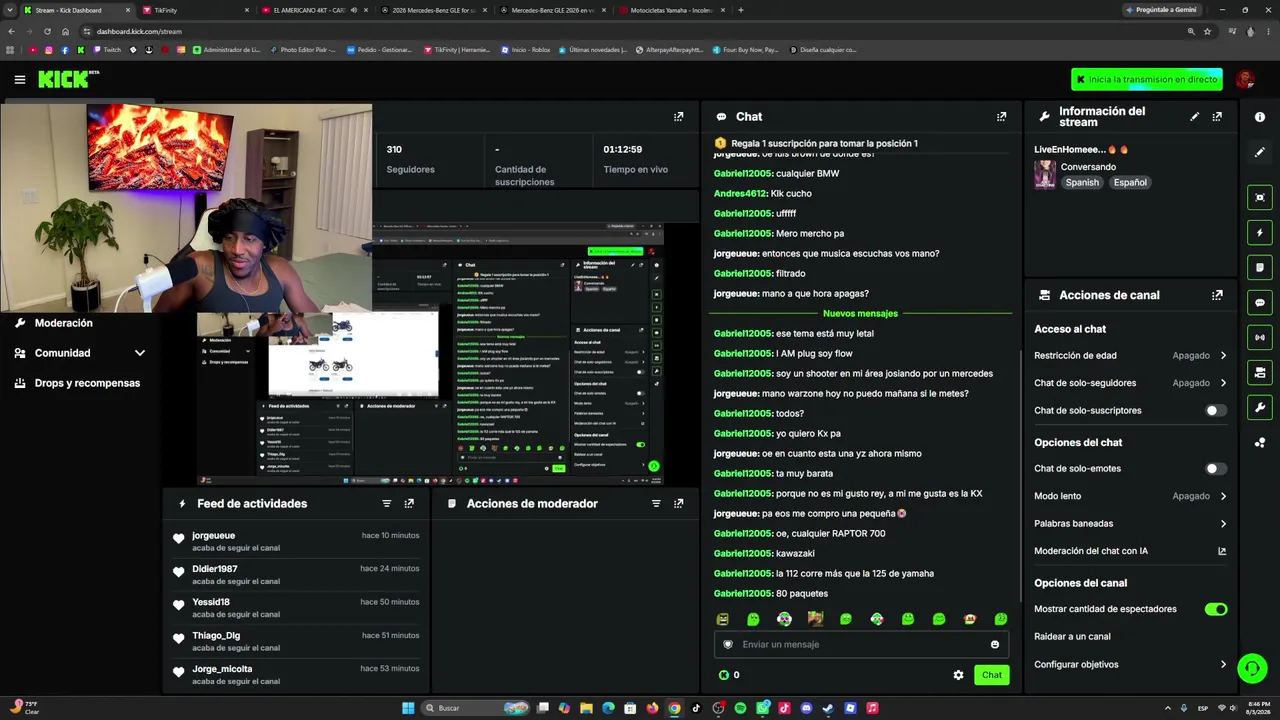The width and height of the screenshot is (1280, 720).
Task: Switch to the first 2026 Mercedes-Benz GLE tab
Action: [432, 10]
